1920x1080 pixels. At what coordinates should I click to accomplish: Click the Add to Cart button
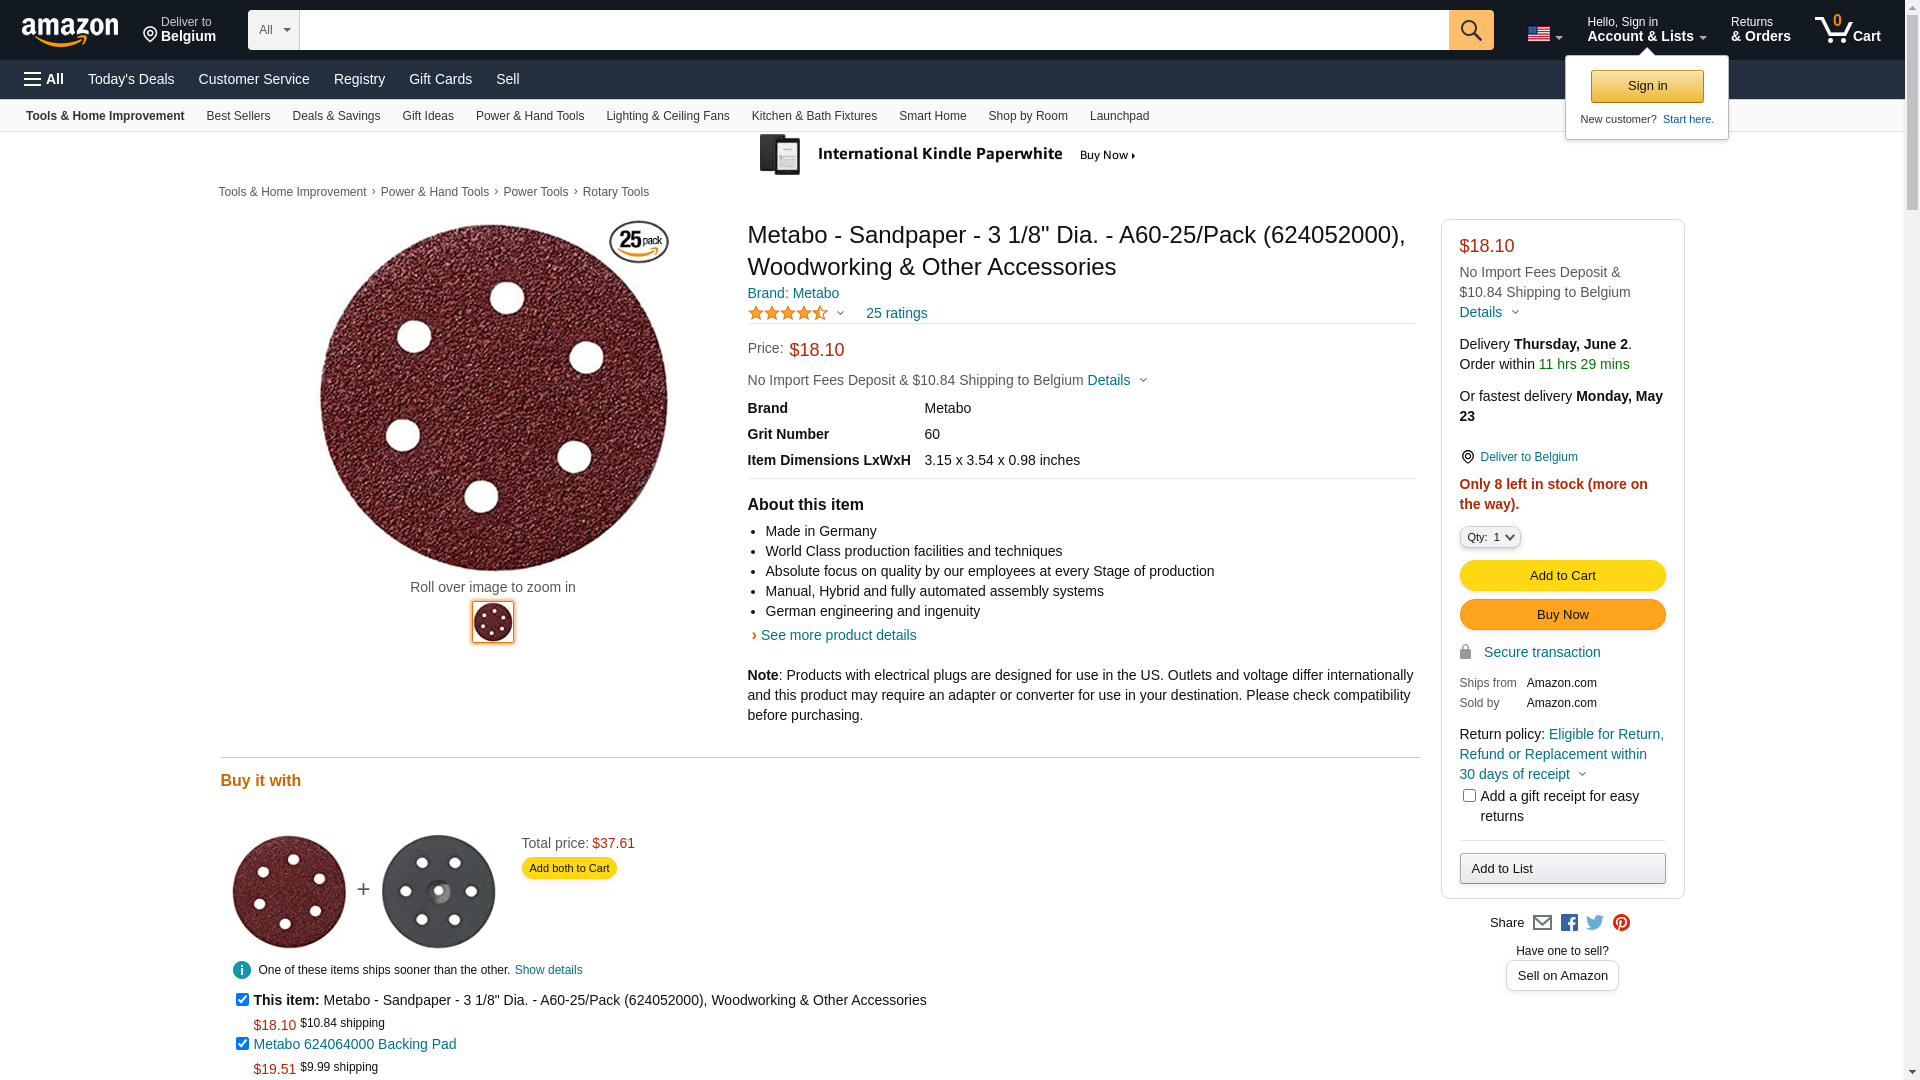click(x=1562, y=575)
